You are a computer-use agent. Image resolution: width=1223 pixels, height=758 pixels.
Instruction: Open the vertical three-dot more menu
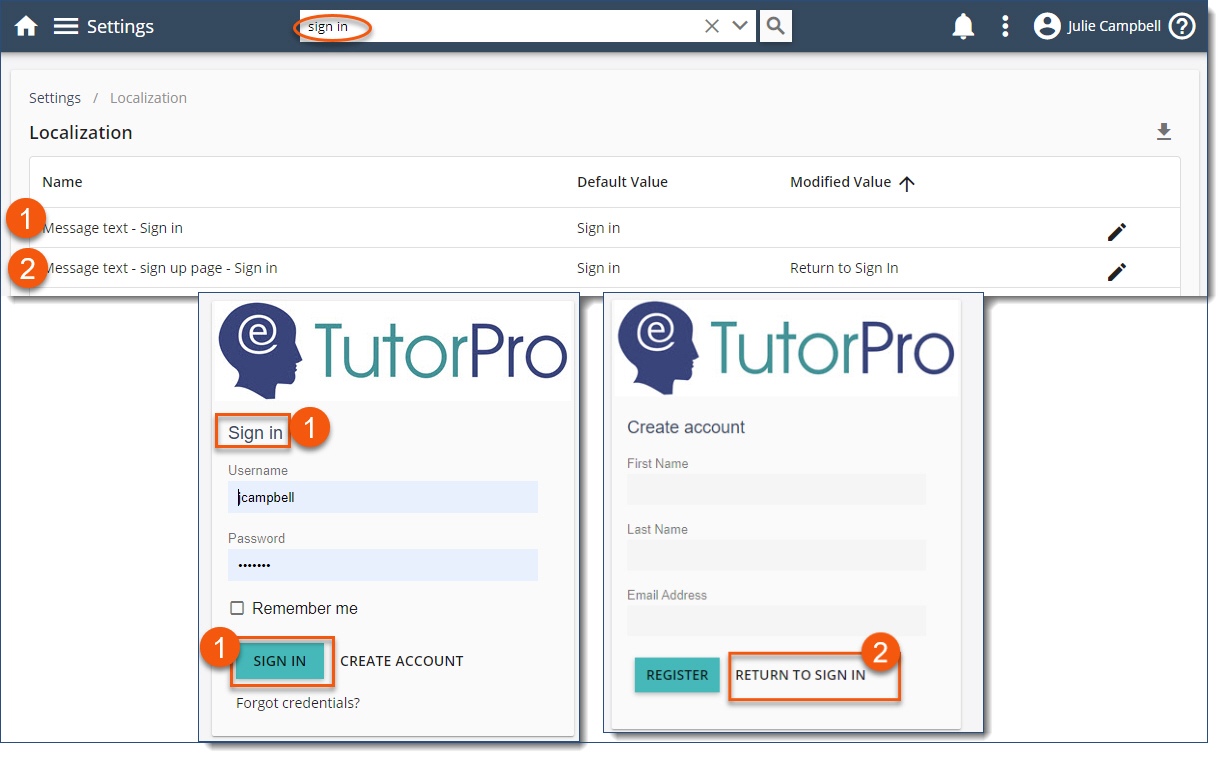pyautogui.click(x=1005, y=27)
